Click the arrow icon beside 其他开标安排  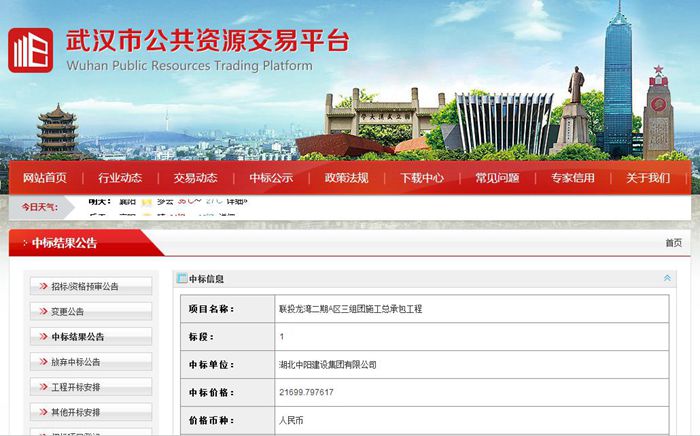(43, 412)
